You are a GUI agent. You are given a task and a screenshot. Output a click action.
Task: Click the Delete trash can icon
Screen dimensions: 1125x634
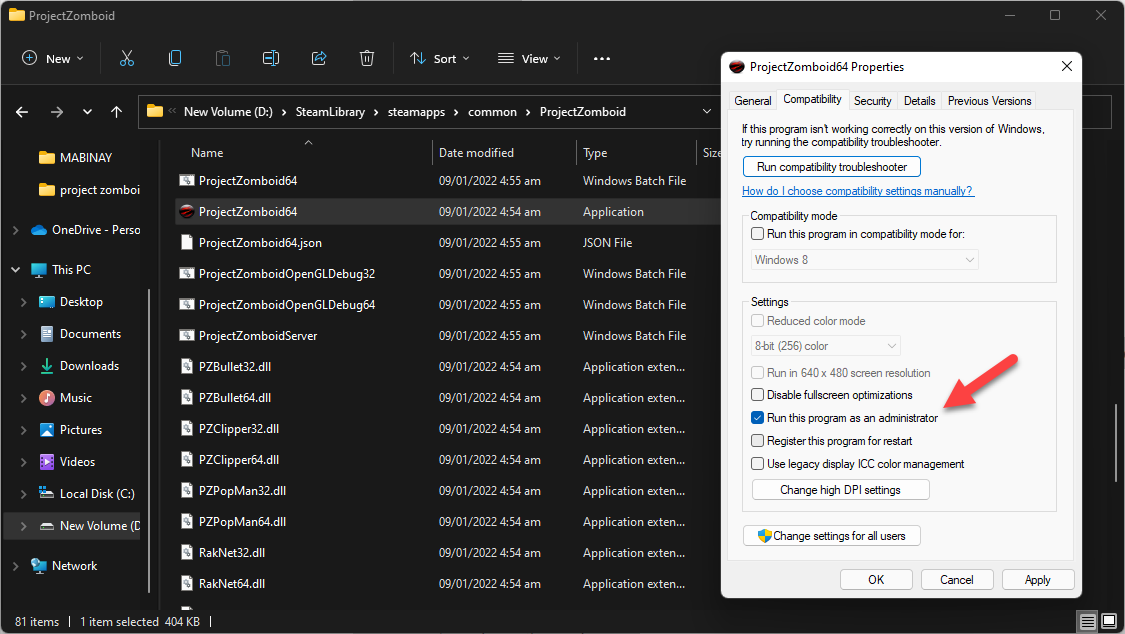tap(367, 59)
